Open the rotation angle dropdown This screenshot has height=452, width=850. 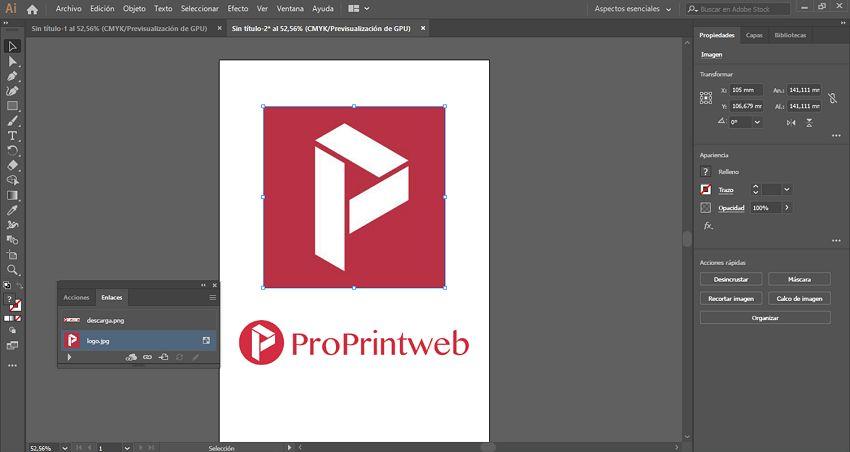[757, 122]
